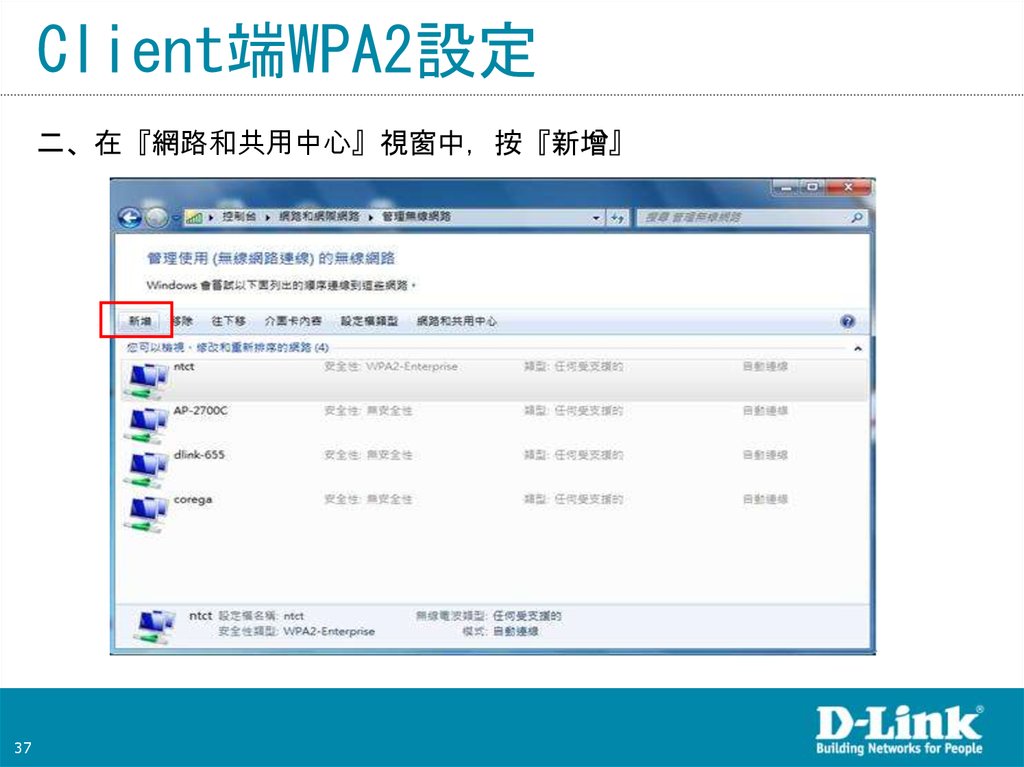Maximize the wireless networks window
The image size is (1024, 767).
(x=812, y=188)
